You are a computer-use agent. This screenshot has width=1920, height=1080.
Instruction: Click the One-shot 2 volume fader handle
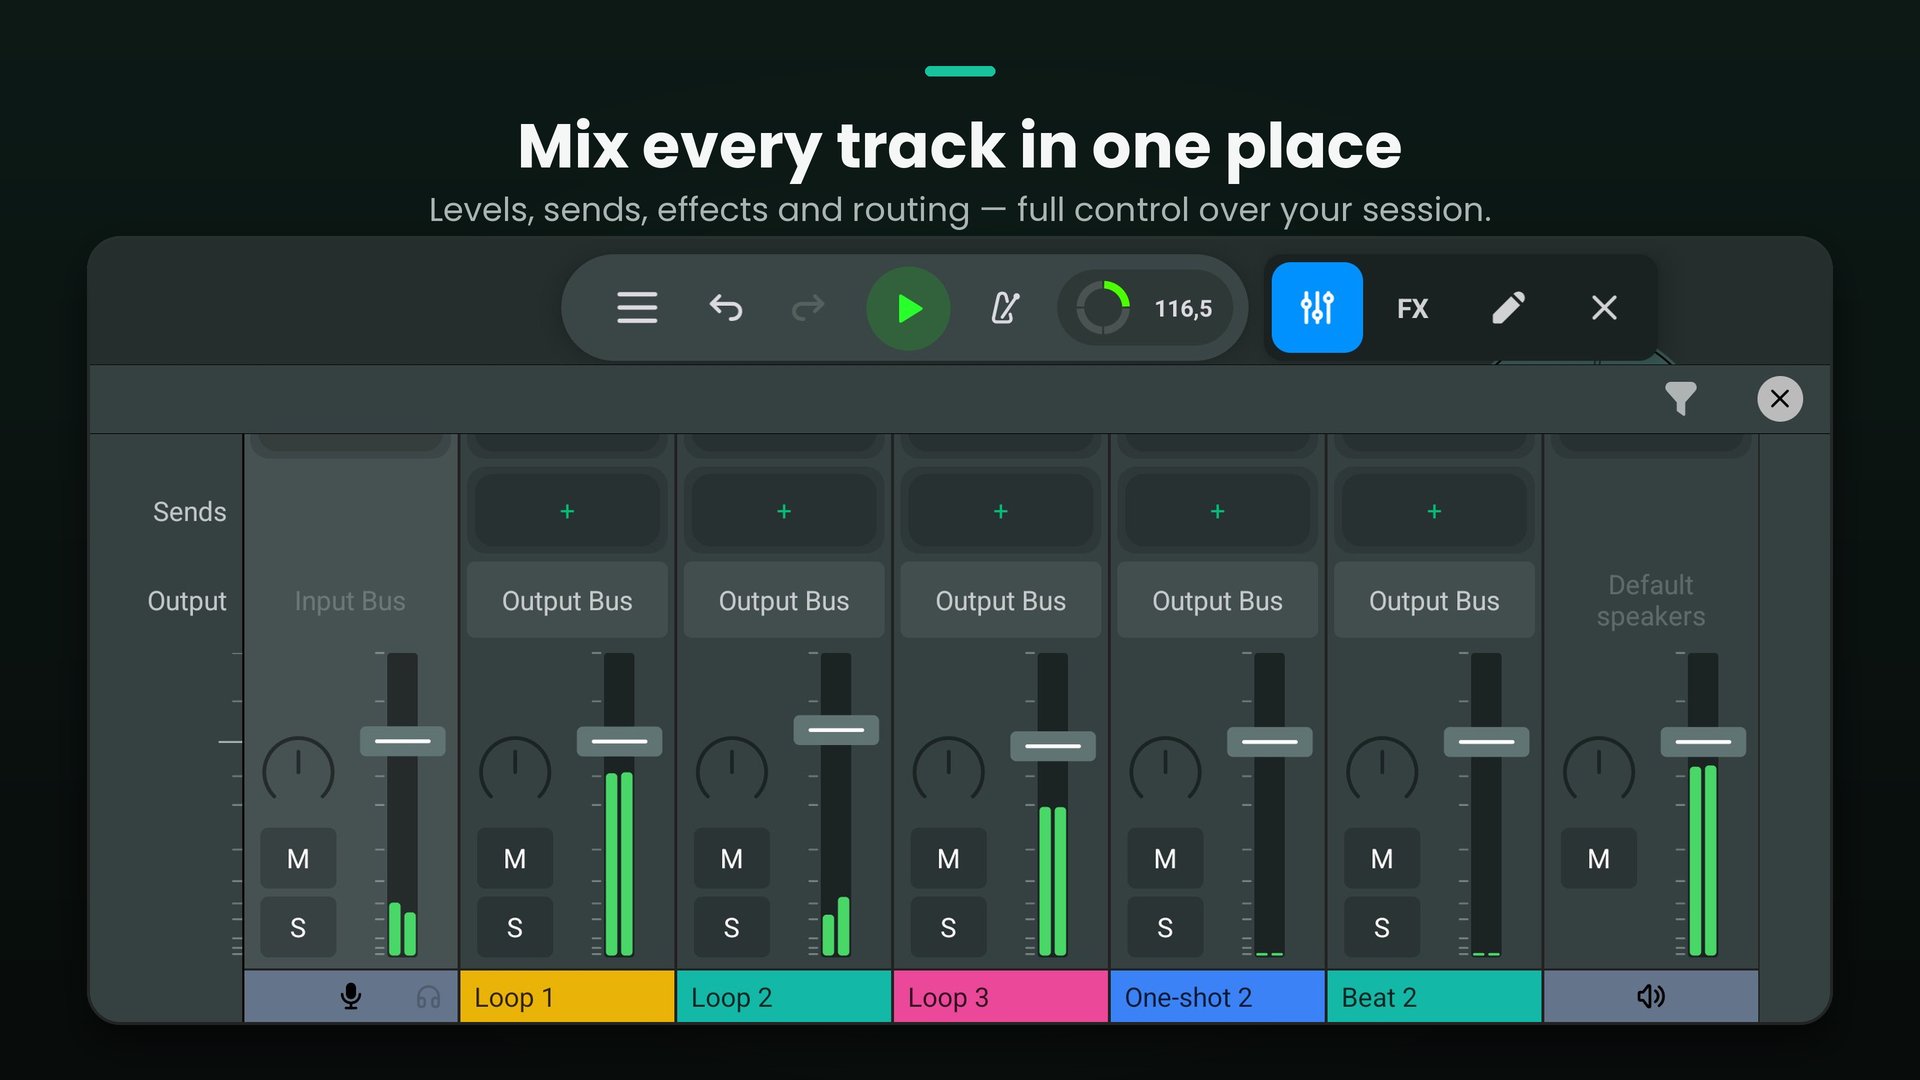1269,741
